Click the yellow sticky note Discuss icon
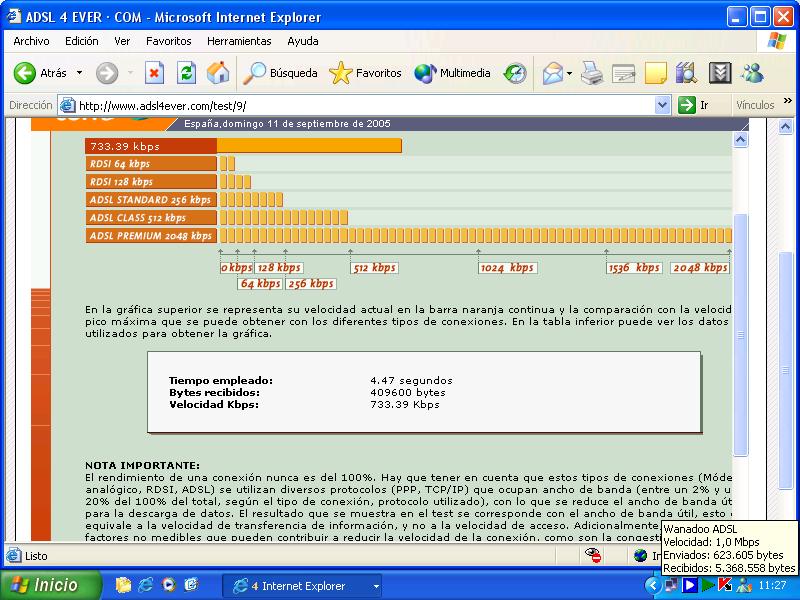The width and height of the screenshot is (800, 600). pyautogui.click(x=656, y=73)
